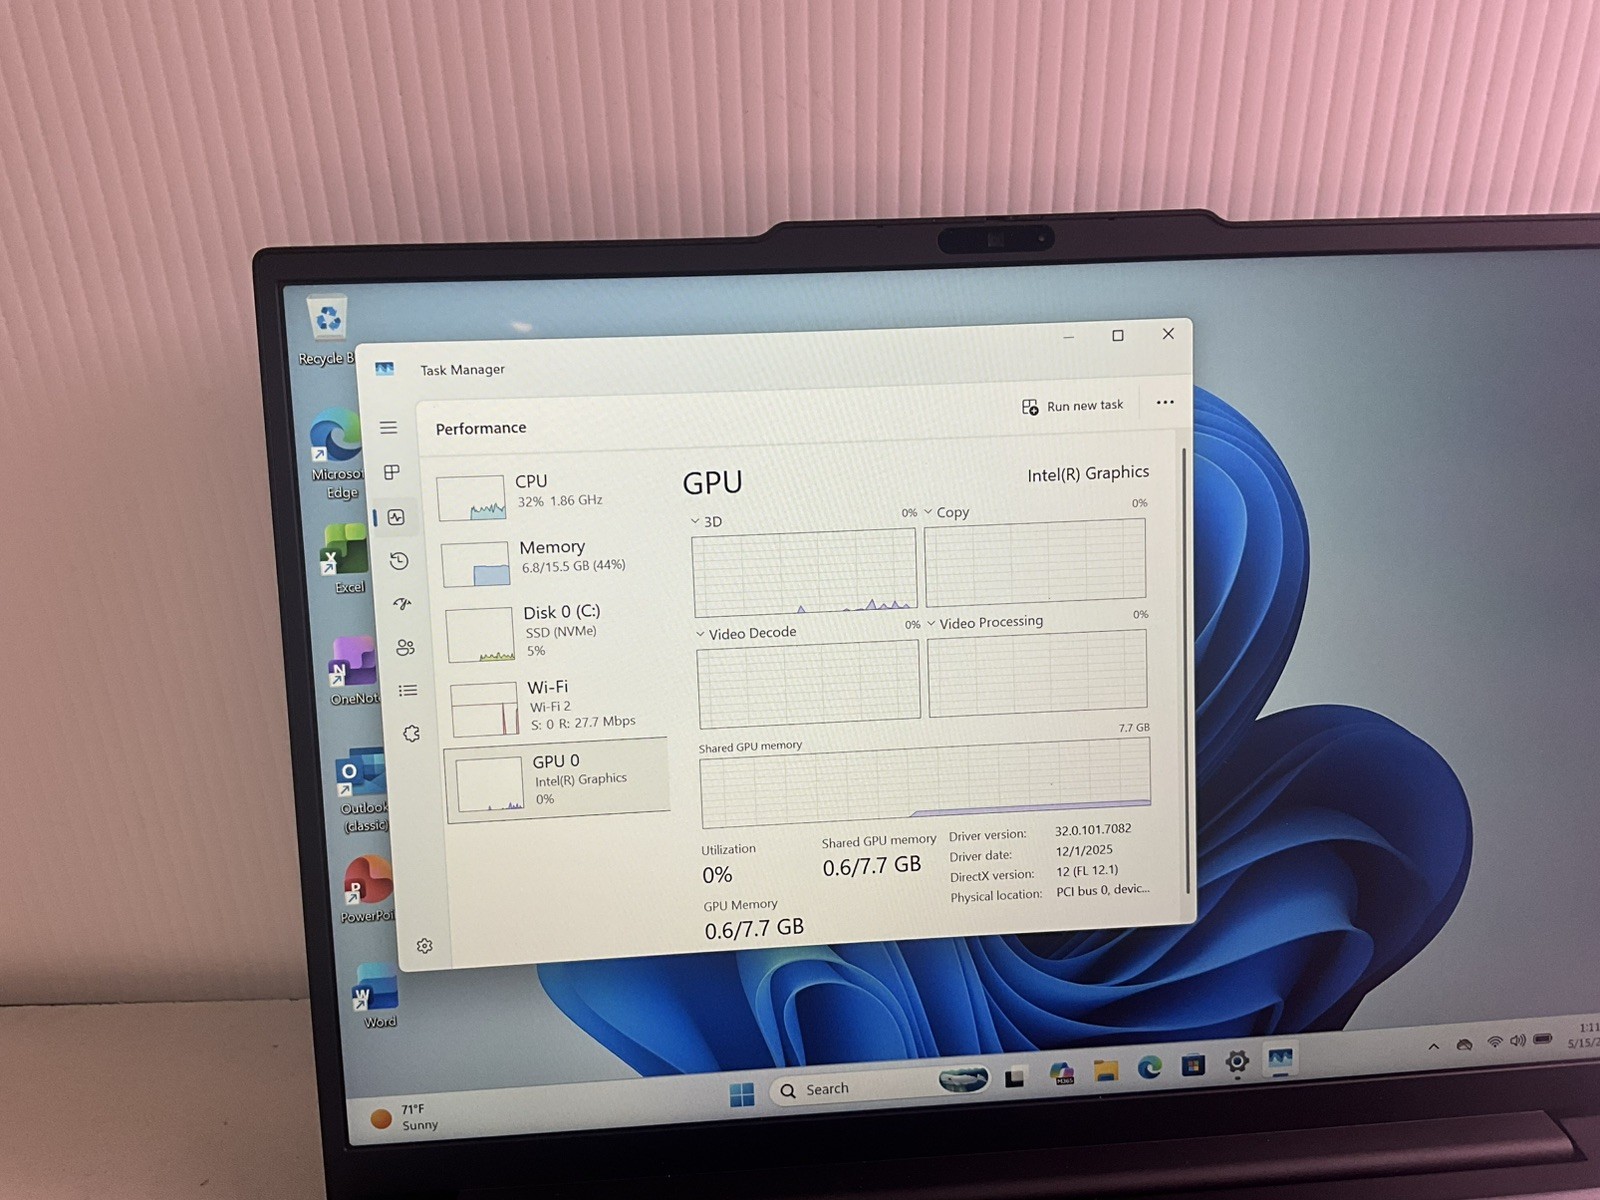Go to the Processes page icon
The width and height of the screenshot is (1600, 1200).
point(392,472)
